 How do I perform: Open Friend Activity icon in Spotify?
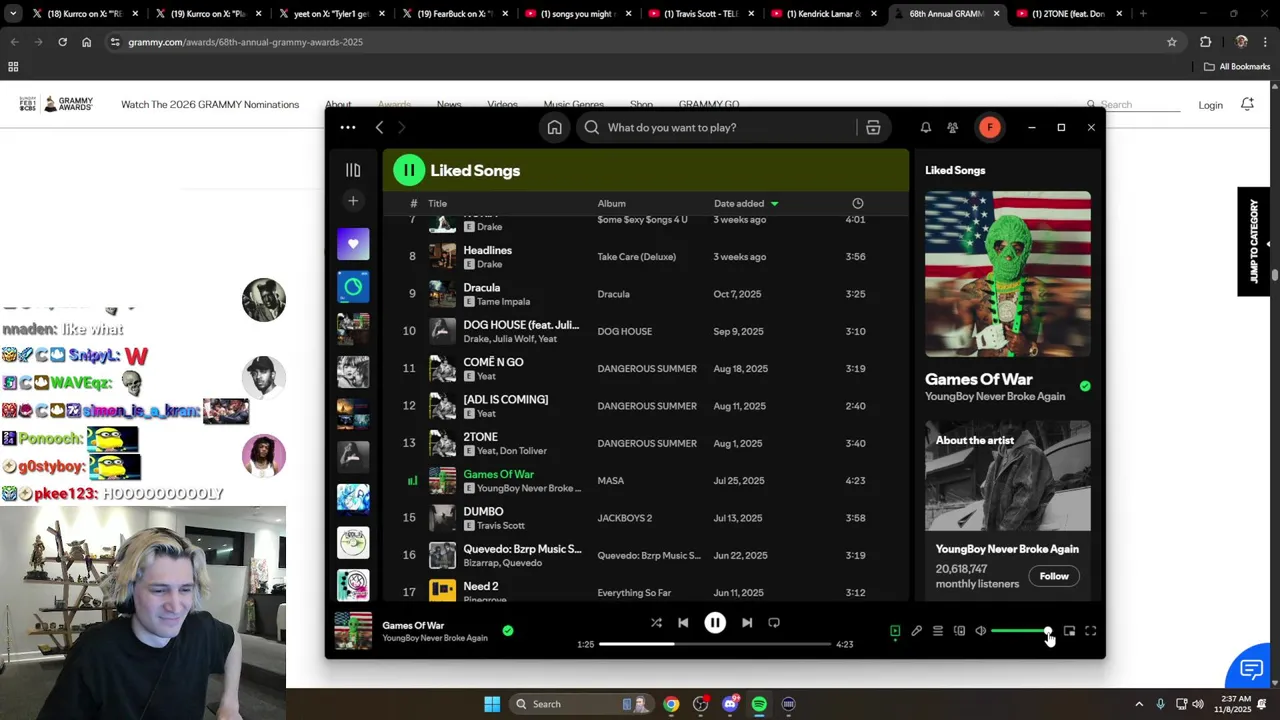pyautogui.click(x=952, y=127)
